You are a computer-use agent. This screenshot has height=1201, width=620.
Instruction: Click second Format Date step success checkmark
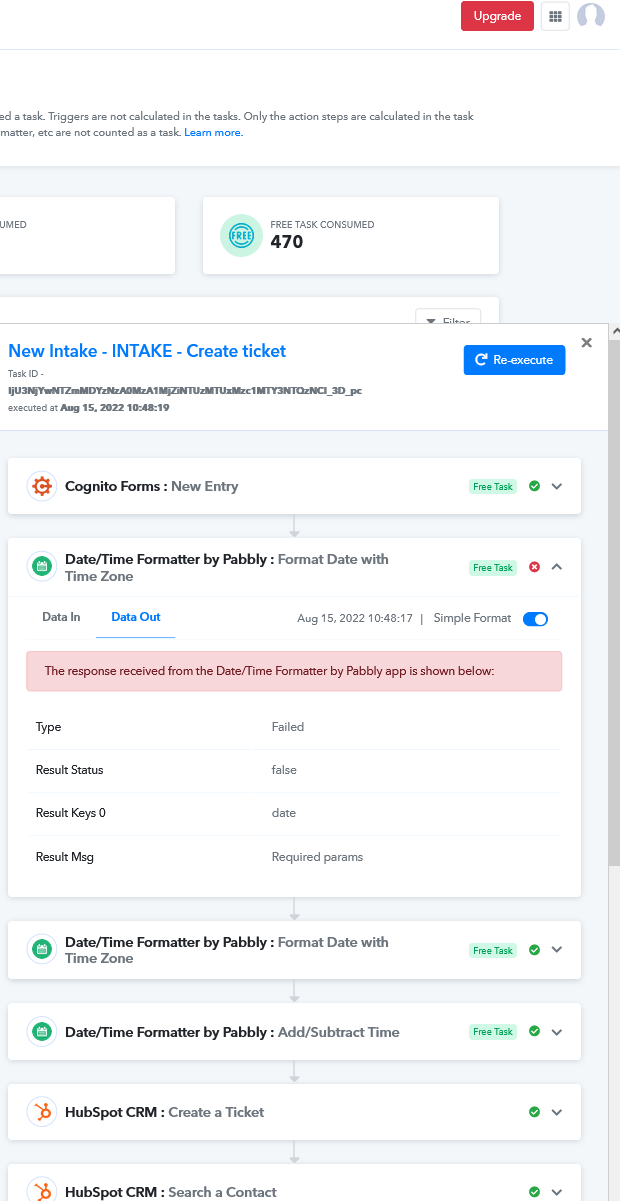[534, 950]
